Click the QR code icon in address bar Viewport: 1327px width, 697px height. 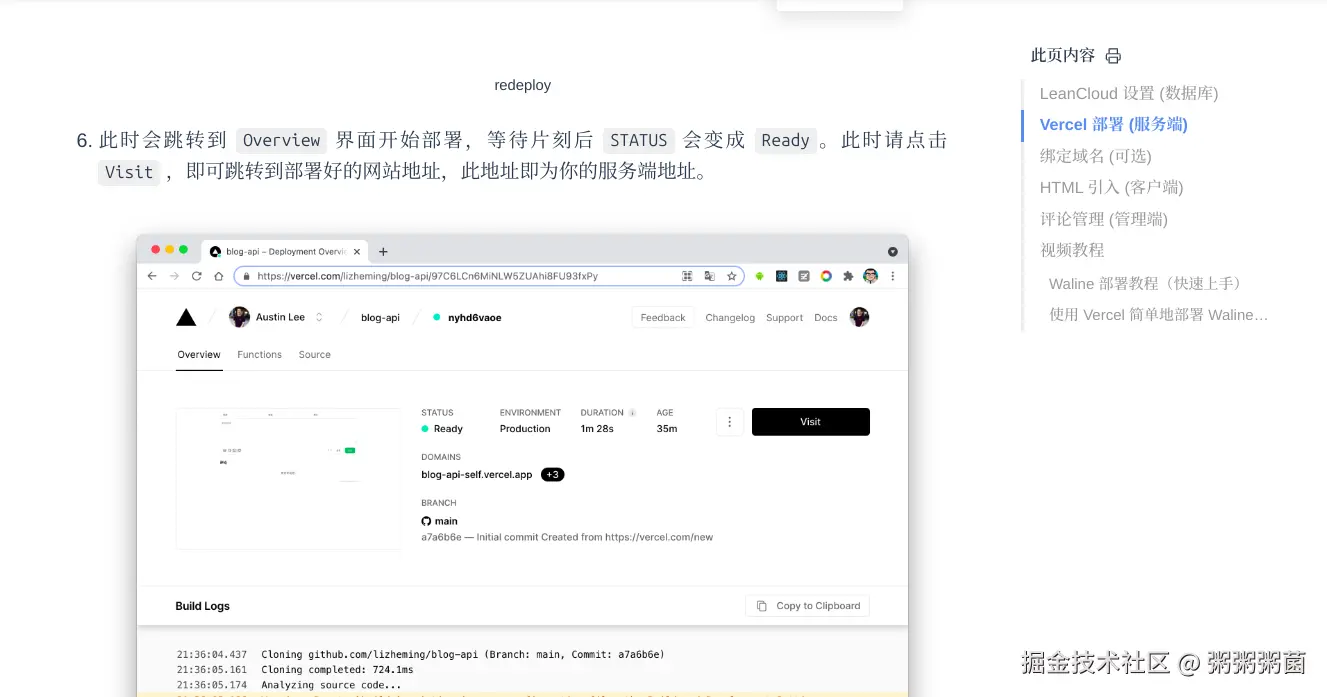coord(687,276)
